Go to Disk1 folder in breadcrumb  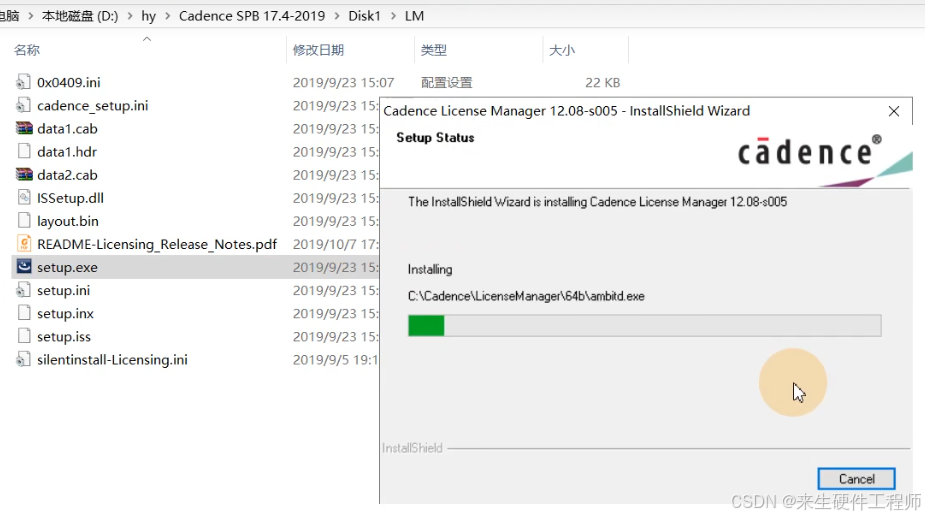click(x=365, y=16)
